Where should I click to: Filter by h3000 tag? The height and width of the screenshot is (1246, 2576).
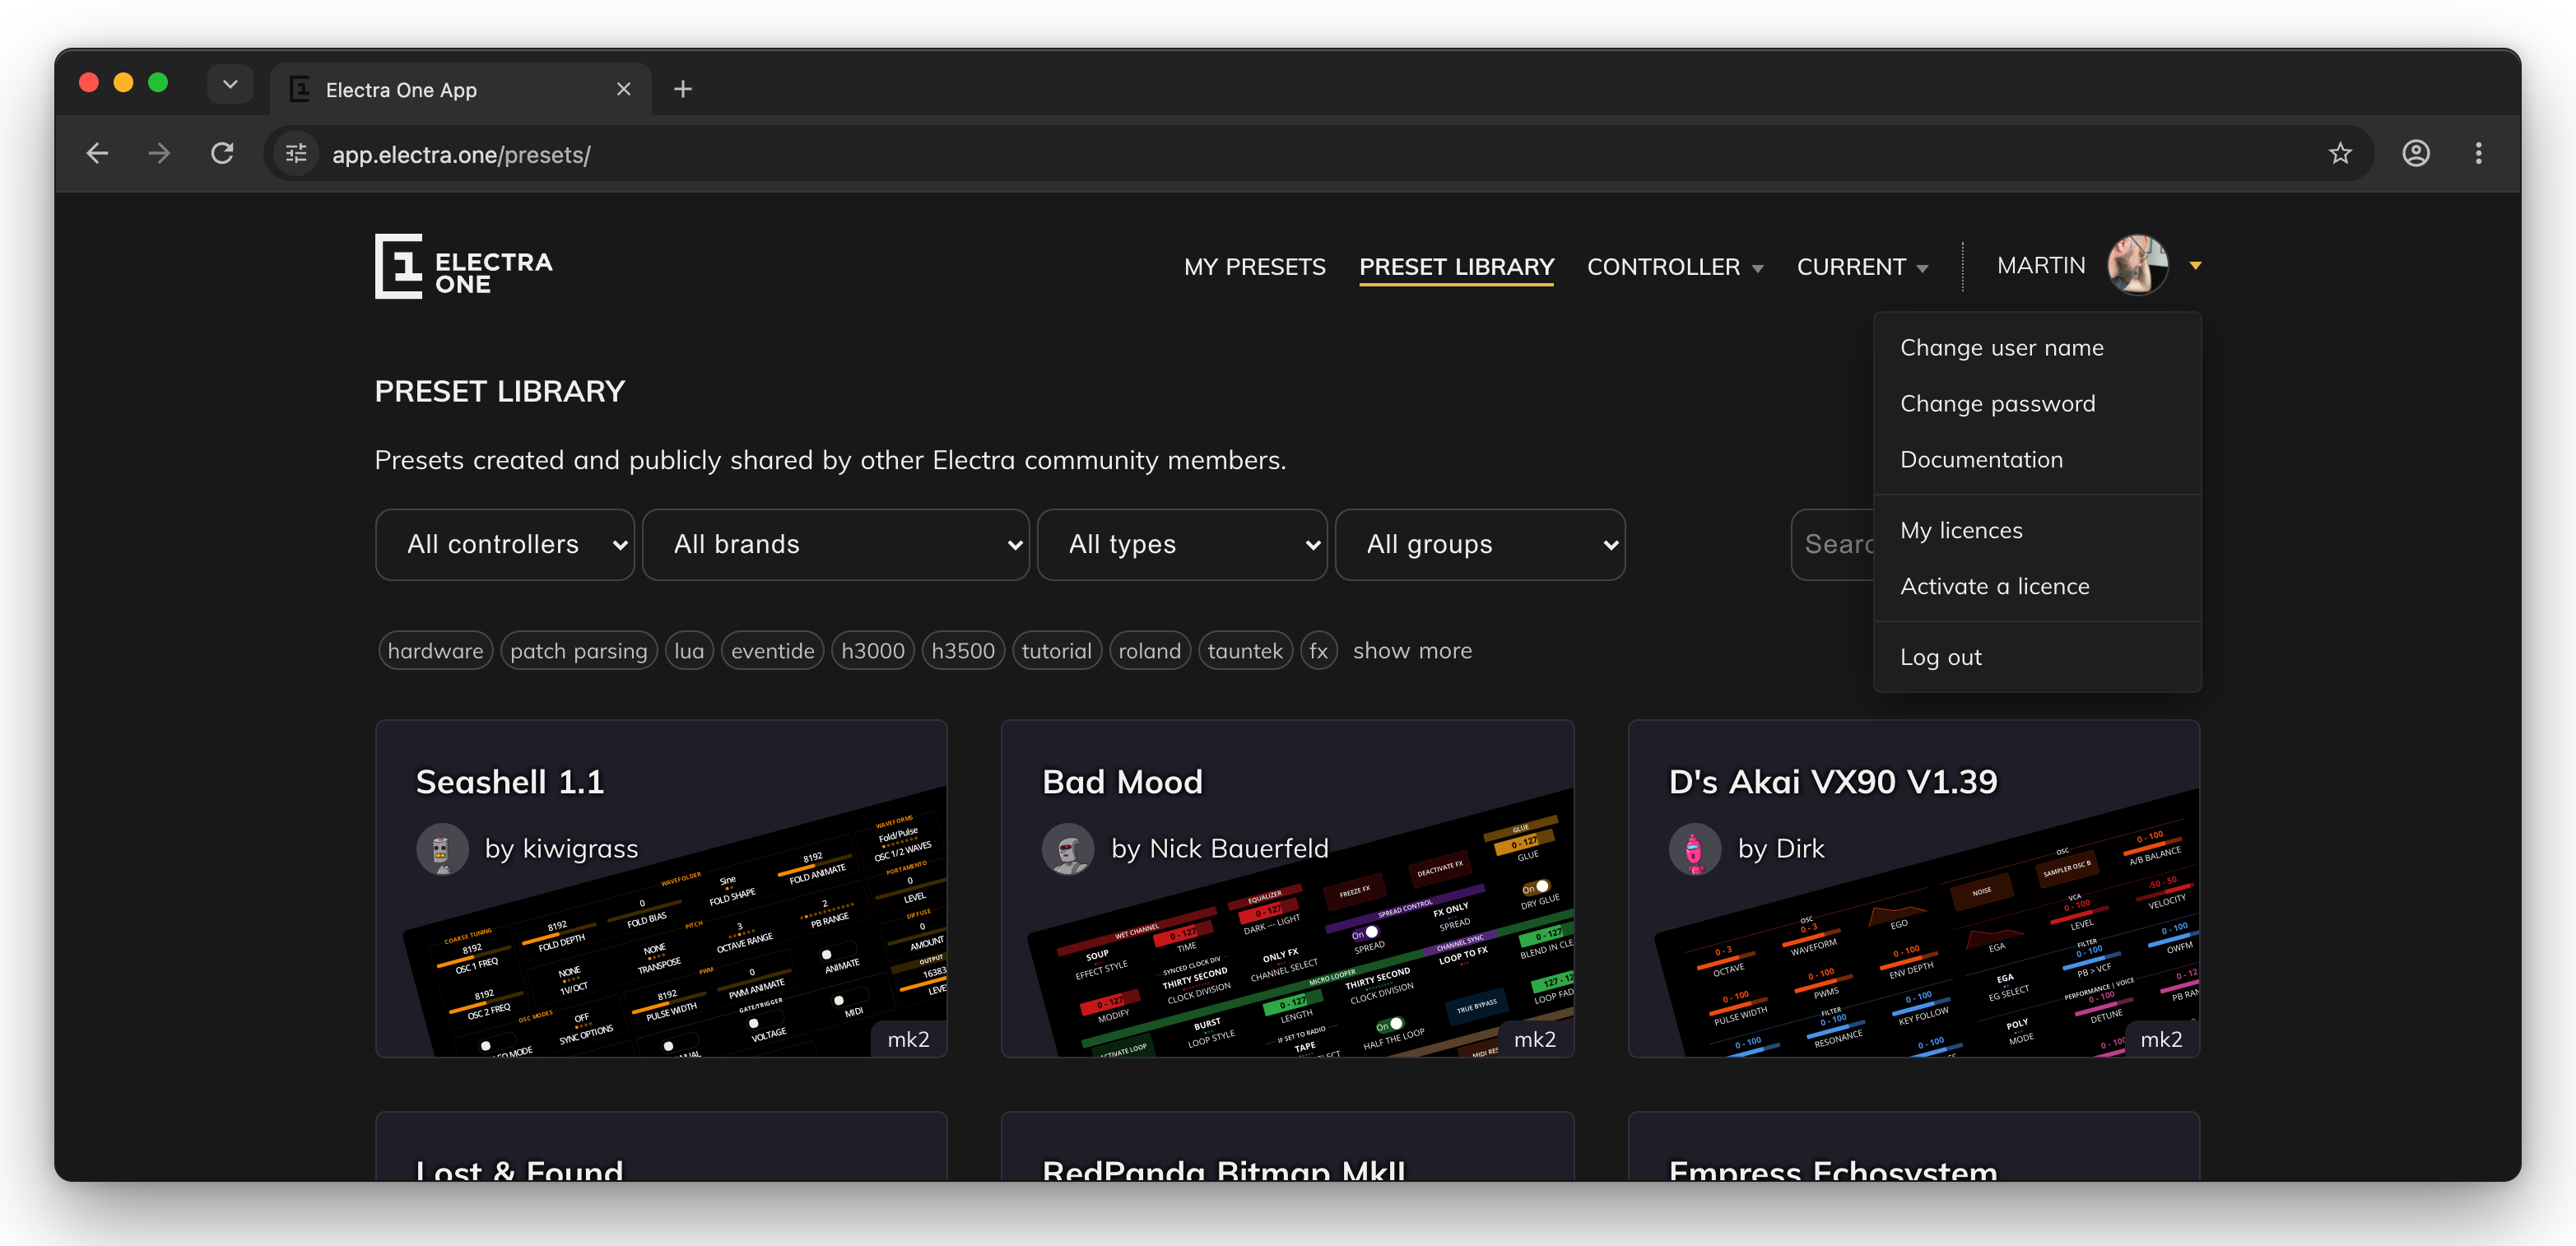(872, 651)
